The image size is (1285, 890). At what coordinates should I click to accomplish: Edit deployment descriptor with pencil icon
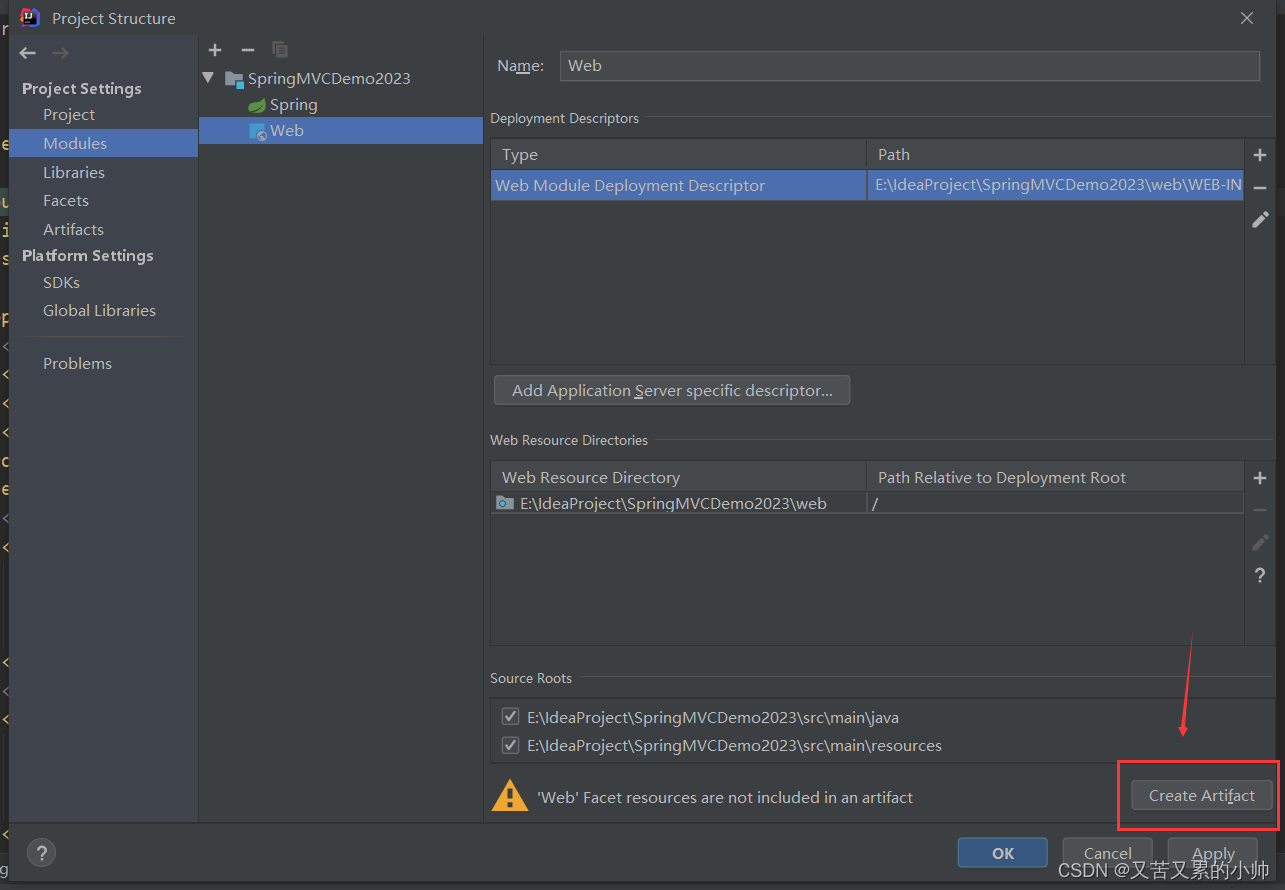pyautogui.click(x=1260, y=219)
